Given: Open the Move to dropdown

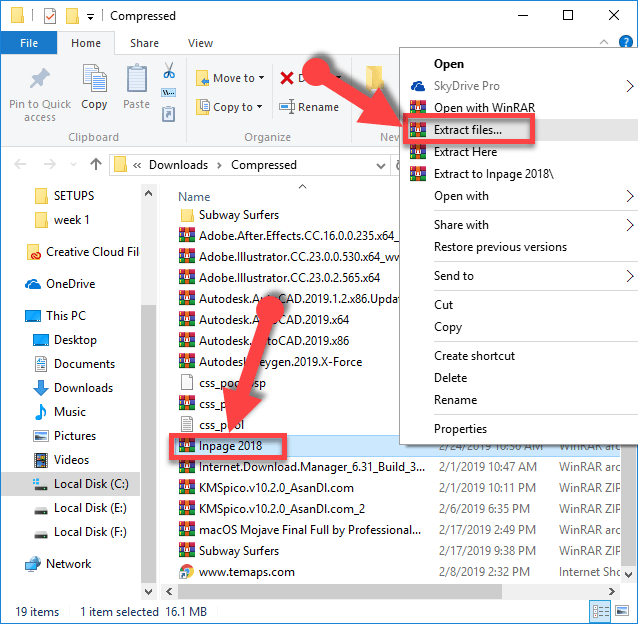Looking at the screenshot, I should pyautogui.click(x=230, y=78).
